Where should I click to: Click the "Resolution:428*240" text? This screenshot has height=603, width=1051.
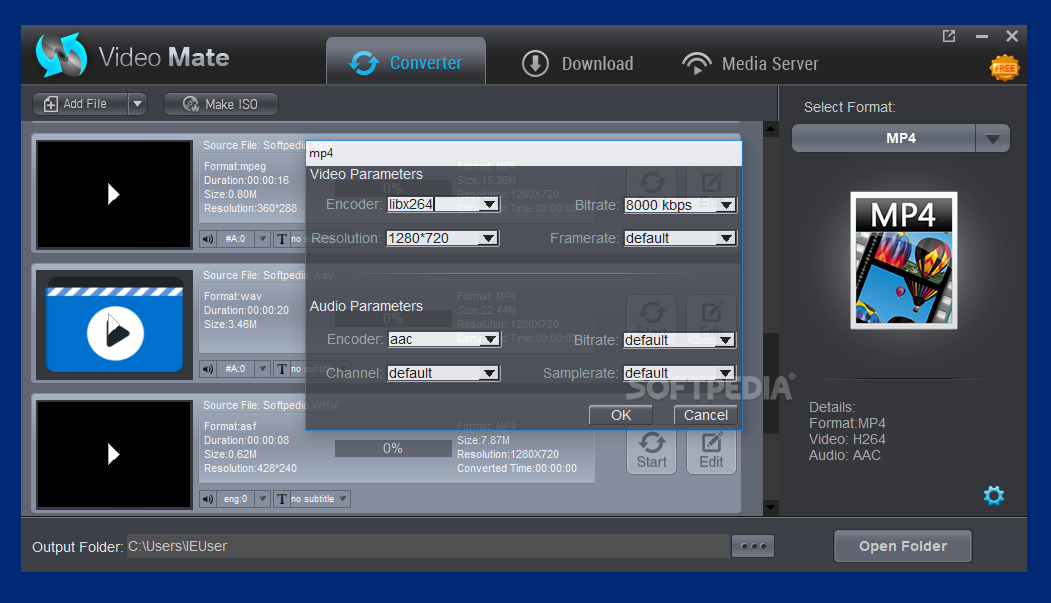[250, 468]
